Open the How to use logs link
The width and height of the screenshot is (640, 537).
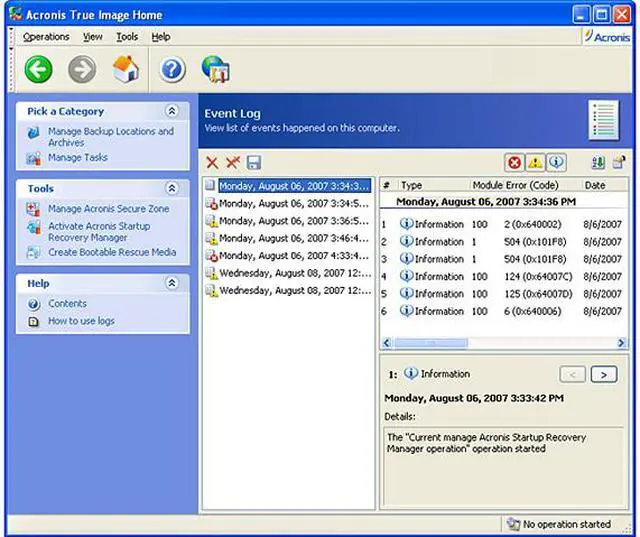(x=81, y=321)
